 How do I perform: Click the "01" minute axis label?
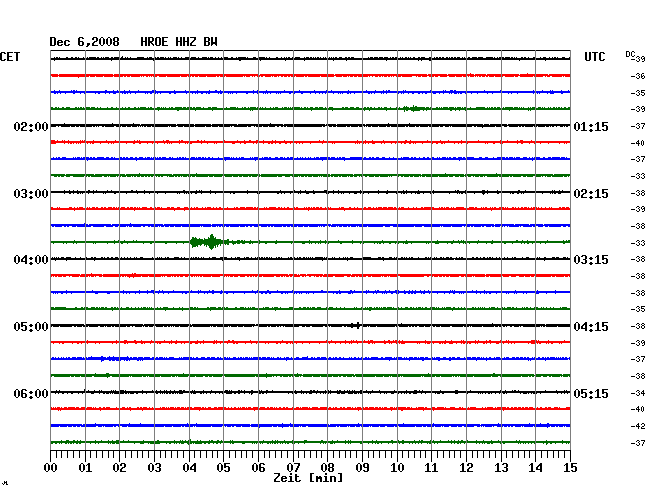(x=85, y=468)
